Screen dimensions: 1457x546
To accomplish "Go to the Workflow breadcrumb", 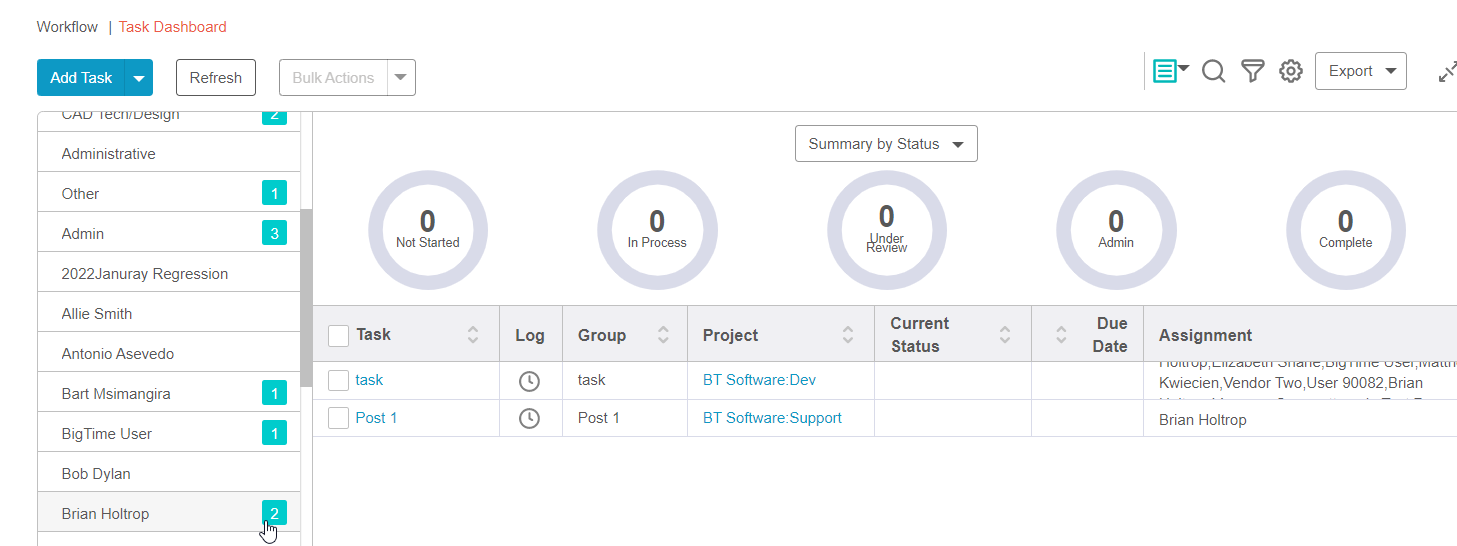I will coord(67,27).
